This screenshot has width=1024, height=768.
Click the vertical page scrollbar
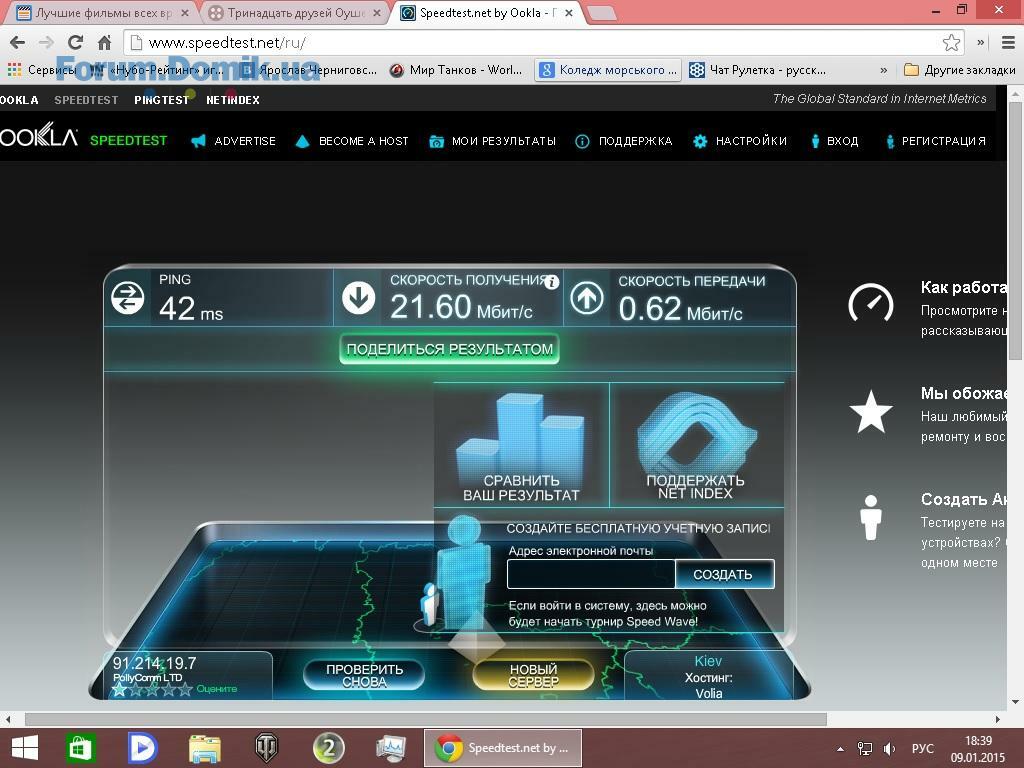pyautogui.click(x=1016, y=229)
